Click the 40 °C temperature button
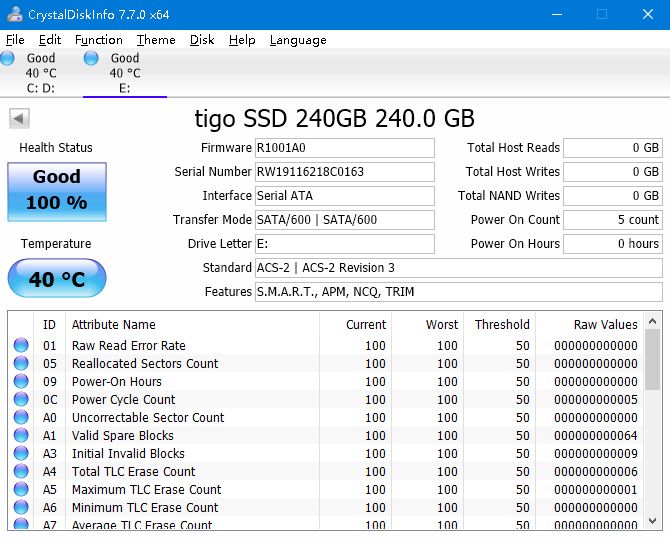 coord(57,278)
